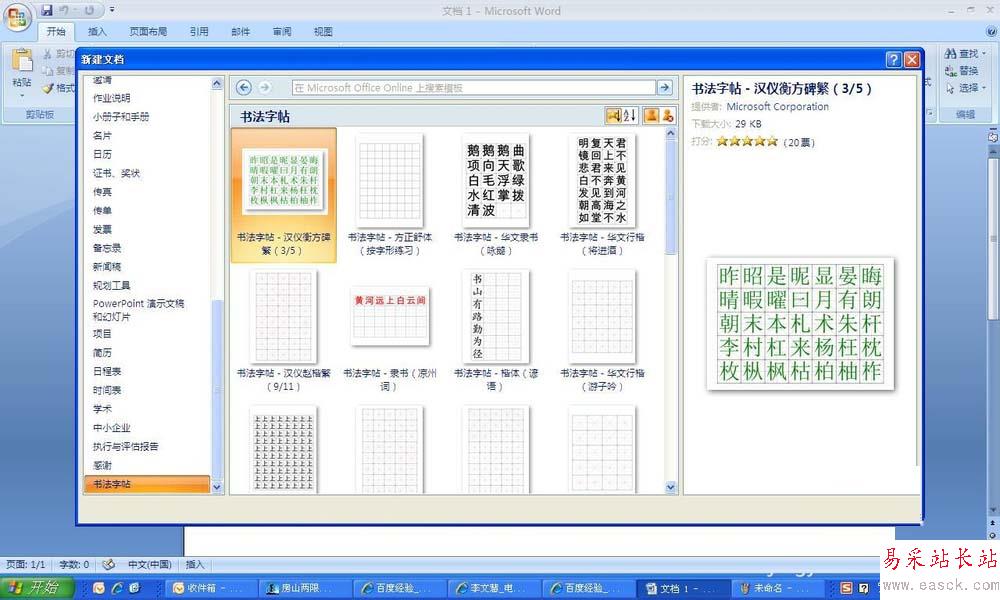1000x600 pixels.
Task: Go back with the dialog Back arrow
Action: (244, 87)
